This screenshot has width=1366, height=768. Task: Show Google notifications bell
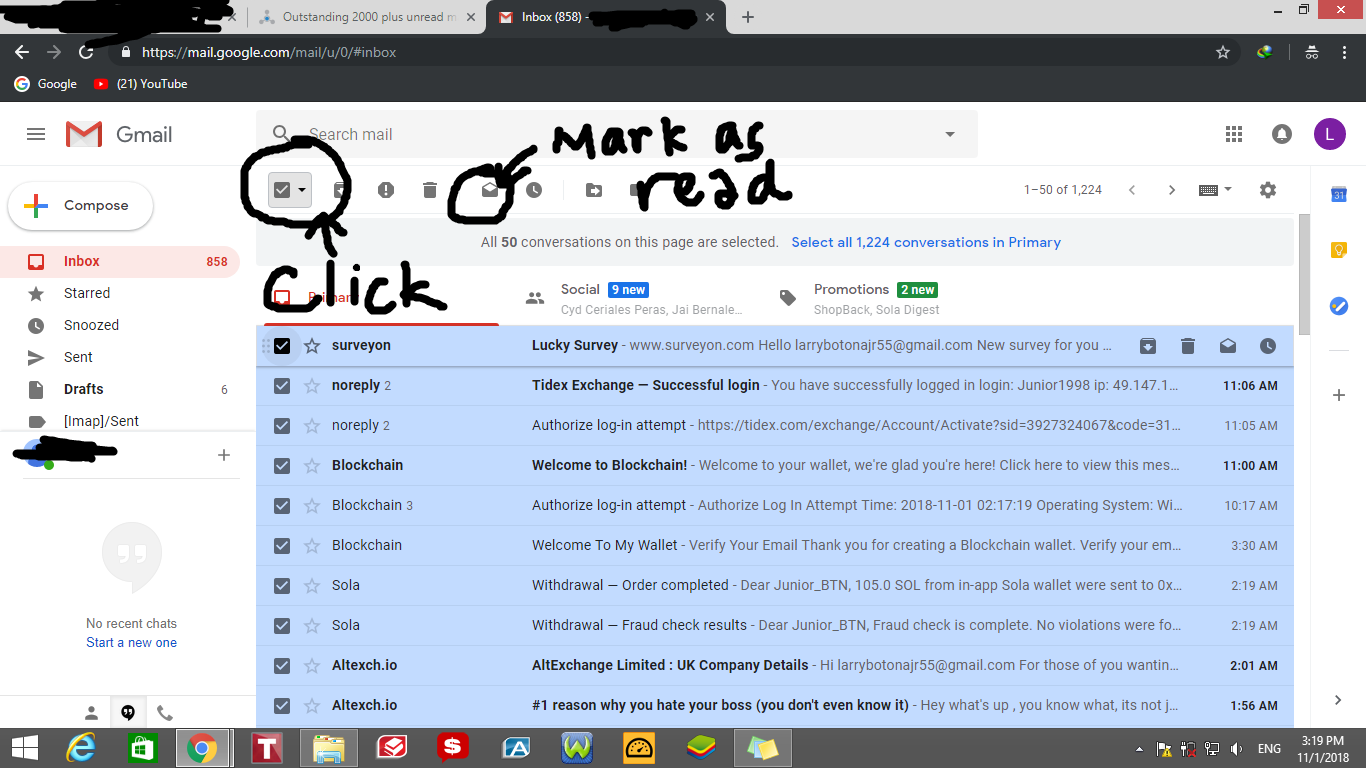[x=1281, y=134]
